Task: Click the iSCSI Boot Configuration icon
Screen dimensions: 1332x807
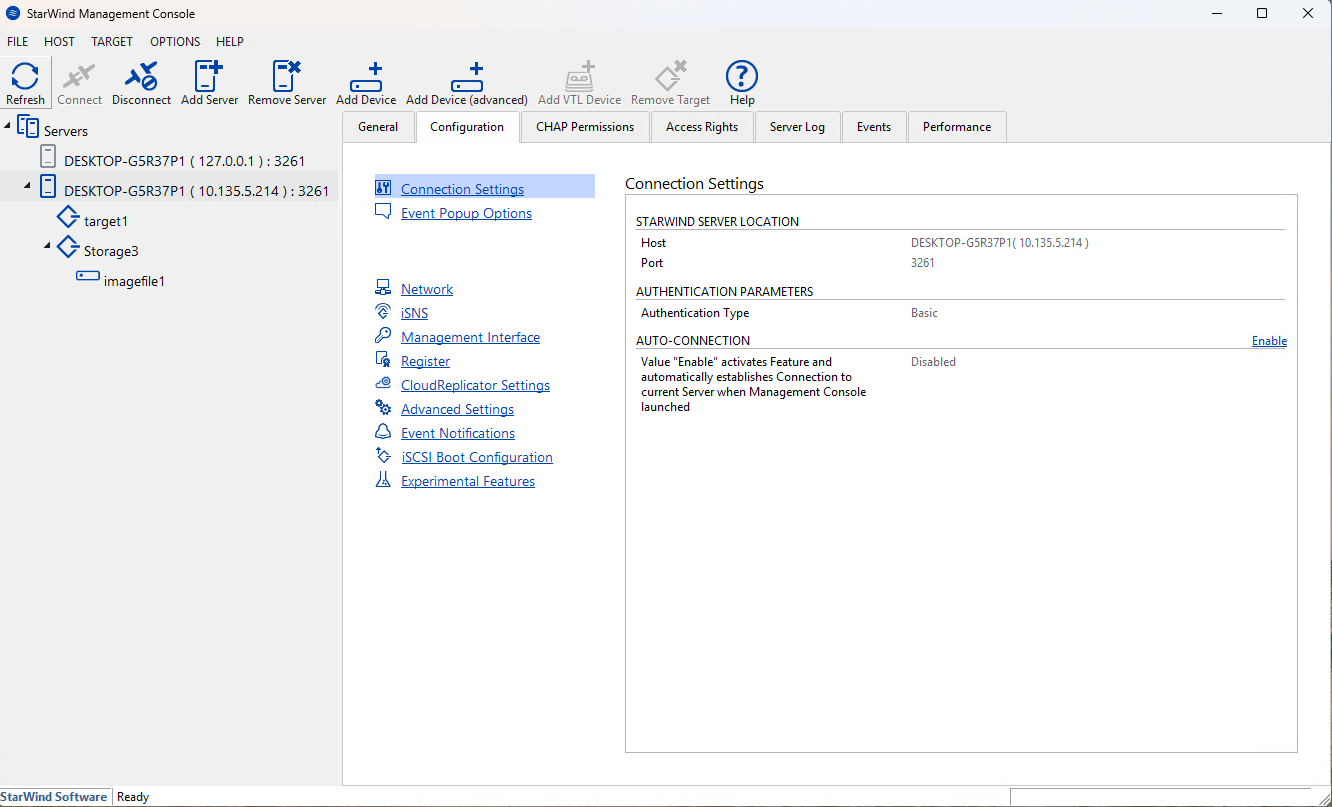Action: pos(383,456)
